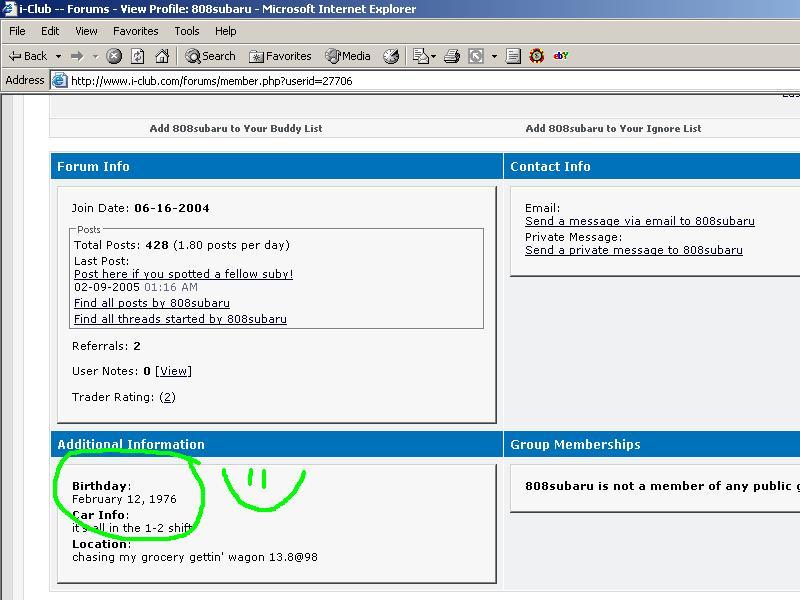Click the eBay toolbar icon

[x=561, y=56]
